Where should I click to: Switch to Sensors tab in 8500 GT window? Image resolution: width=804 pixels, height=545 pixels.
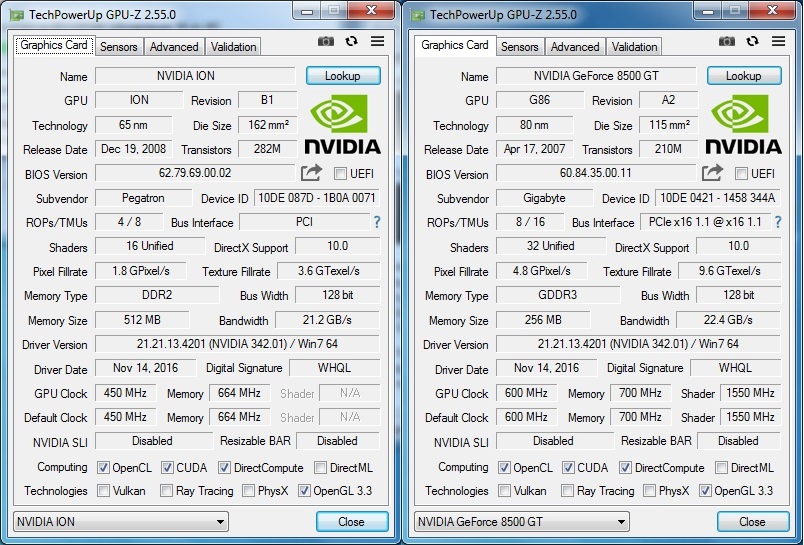(519, 47)
